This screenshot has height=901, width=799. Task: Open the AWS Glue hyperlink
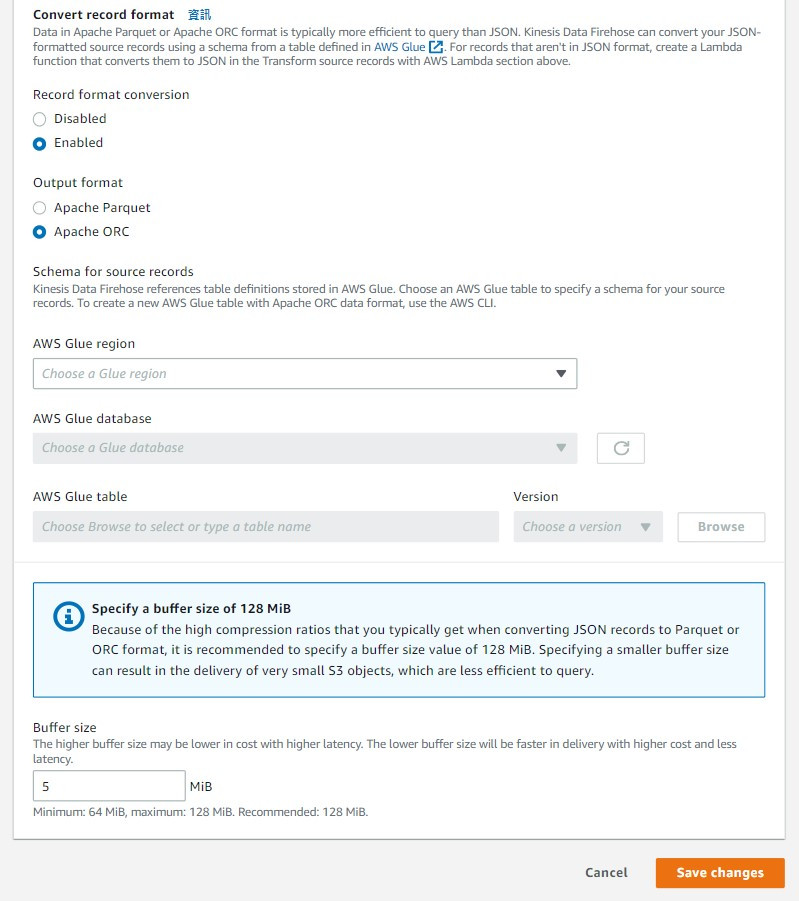[x=400, y=47]
